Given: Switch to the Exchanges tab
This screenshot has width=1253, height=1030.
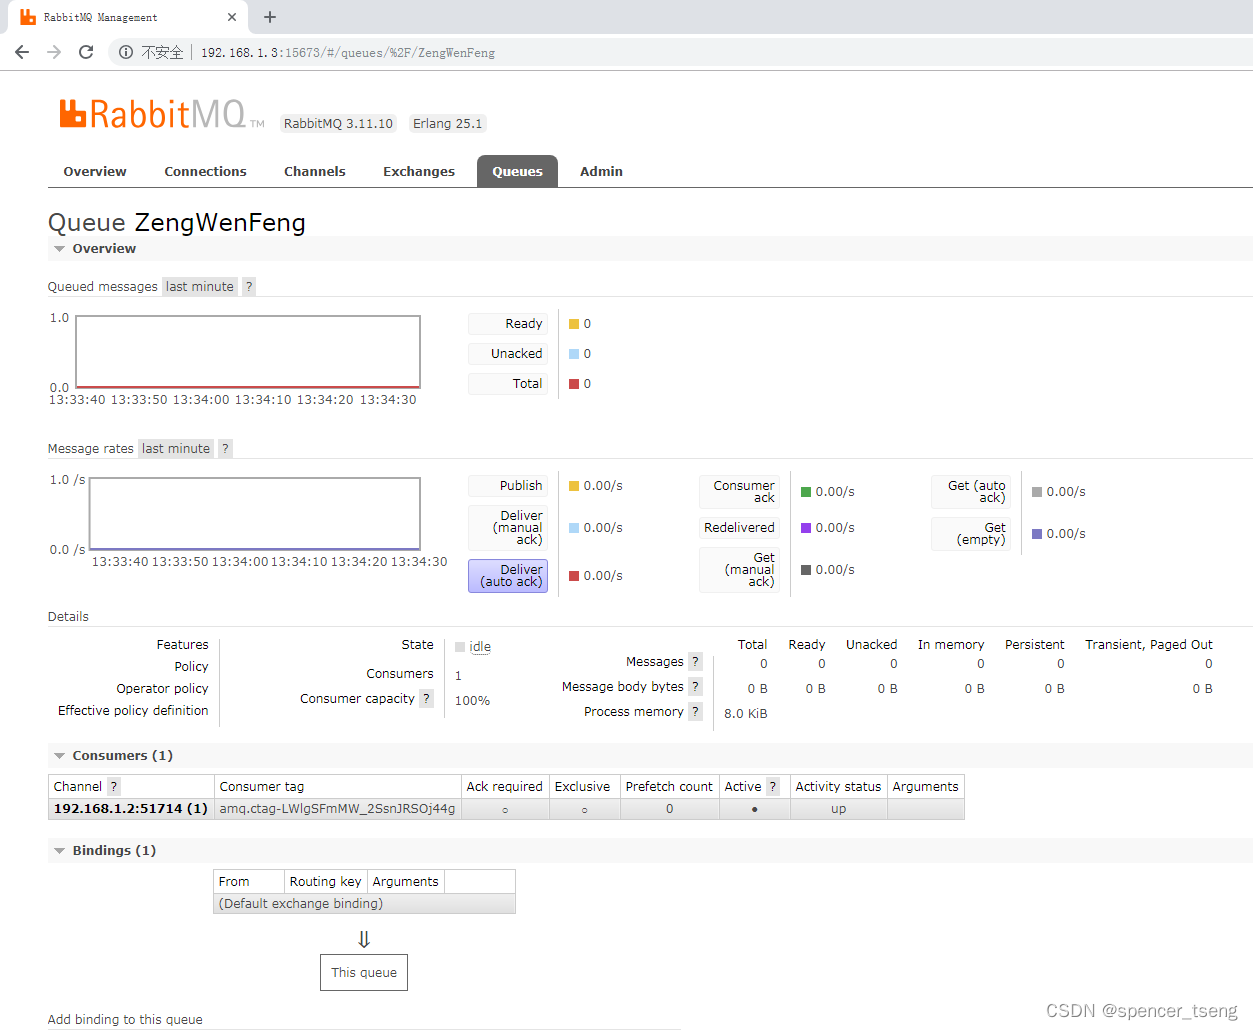Looking at the screenshot, I should 419,171.
